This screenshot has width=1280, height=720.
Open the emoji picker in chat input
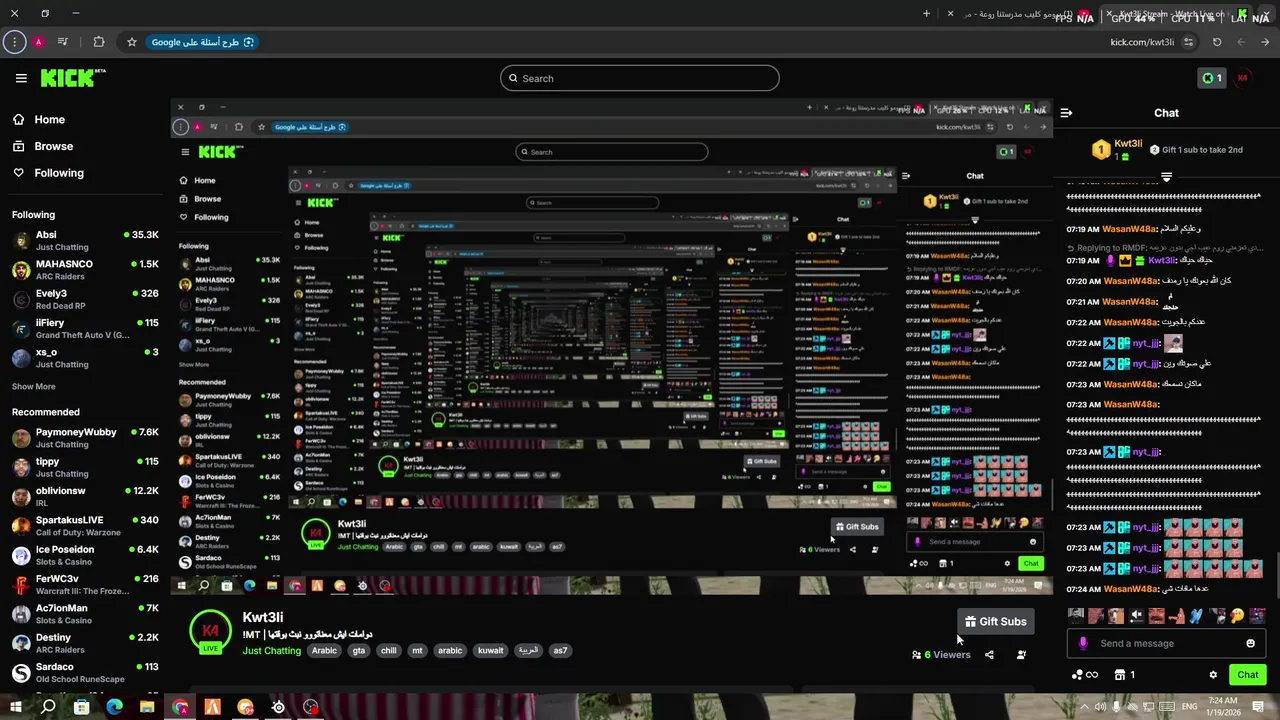(1250, 643)
